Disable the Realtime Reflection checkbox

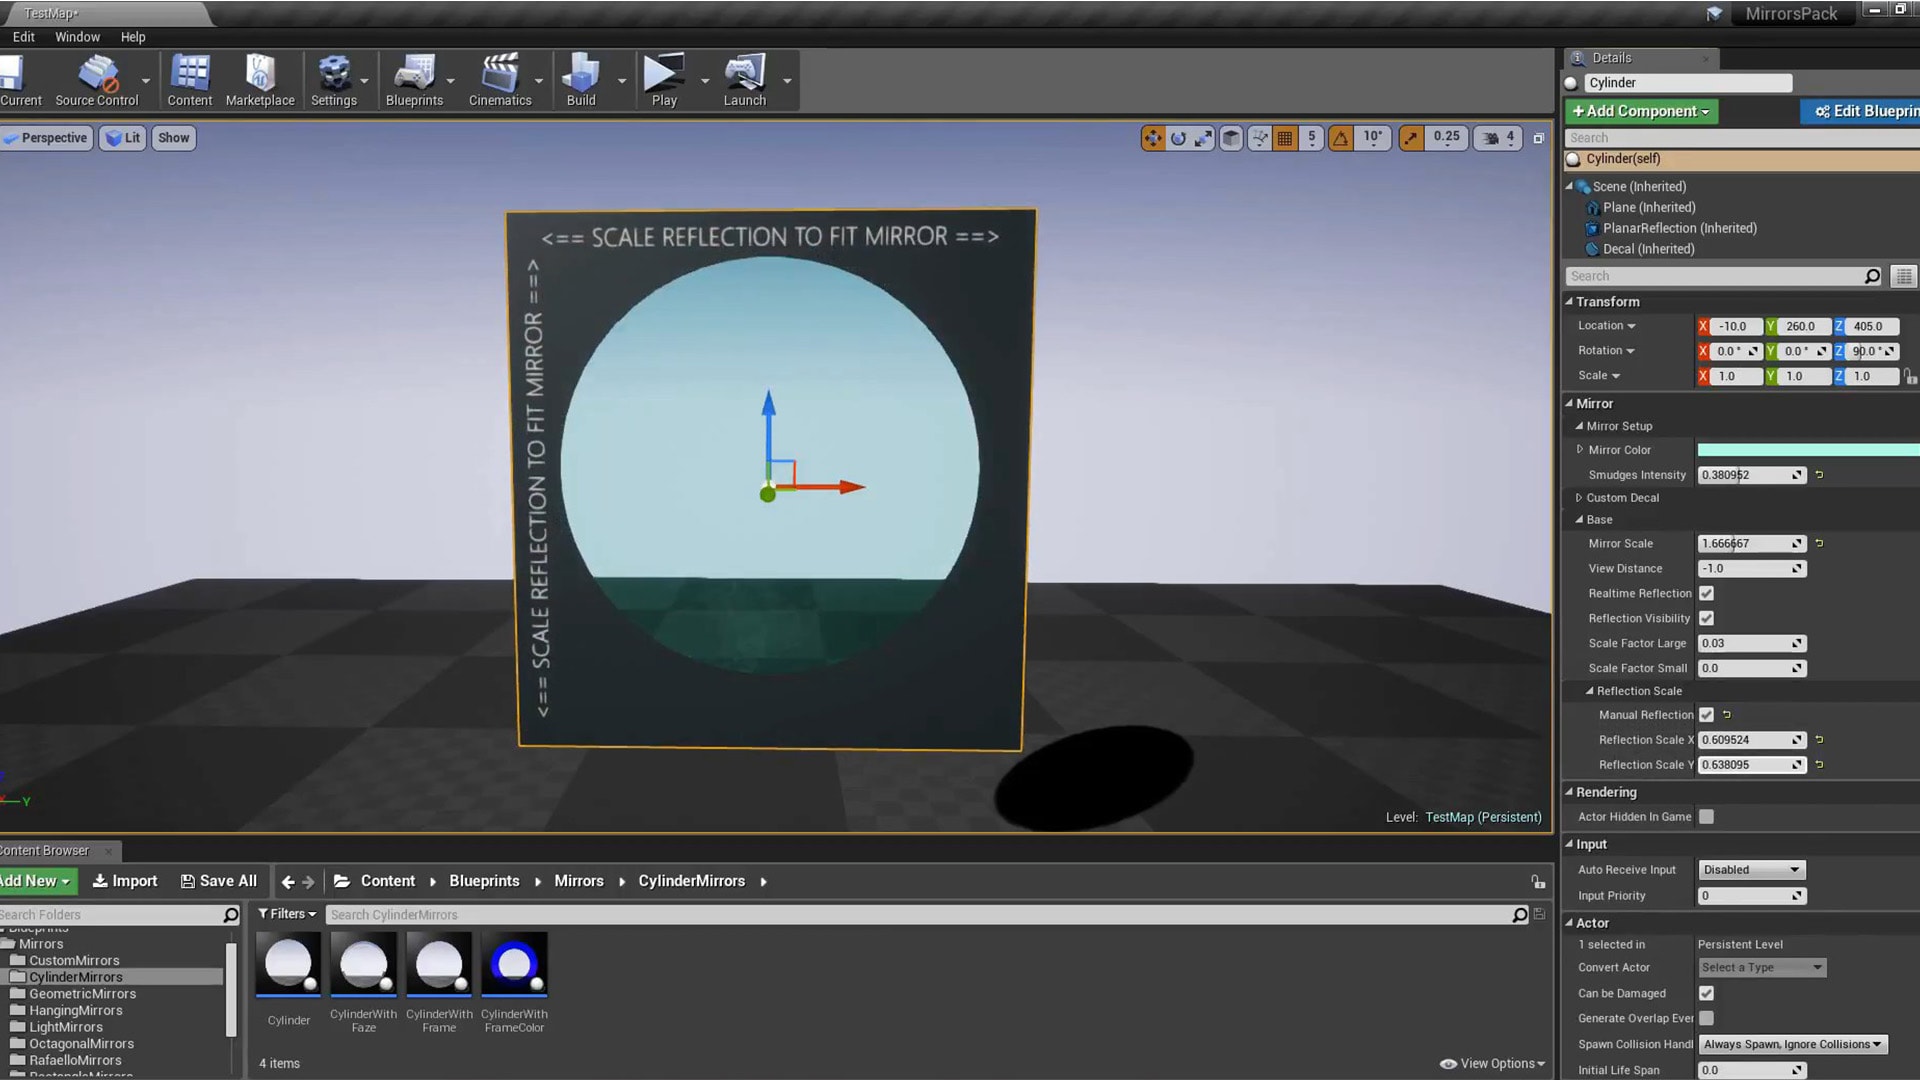tap(1707, 593)
